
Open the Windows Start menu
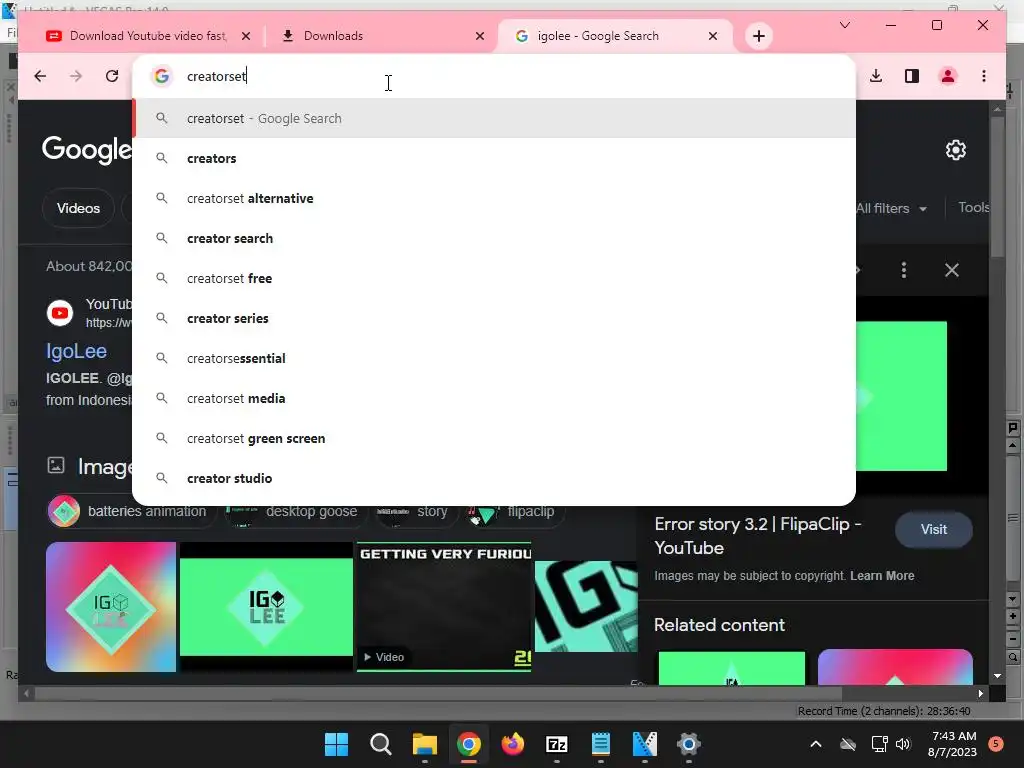336,744
